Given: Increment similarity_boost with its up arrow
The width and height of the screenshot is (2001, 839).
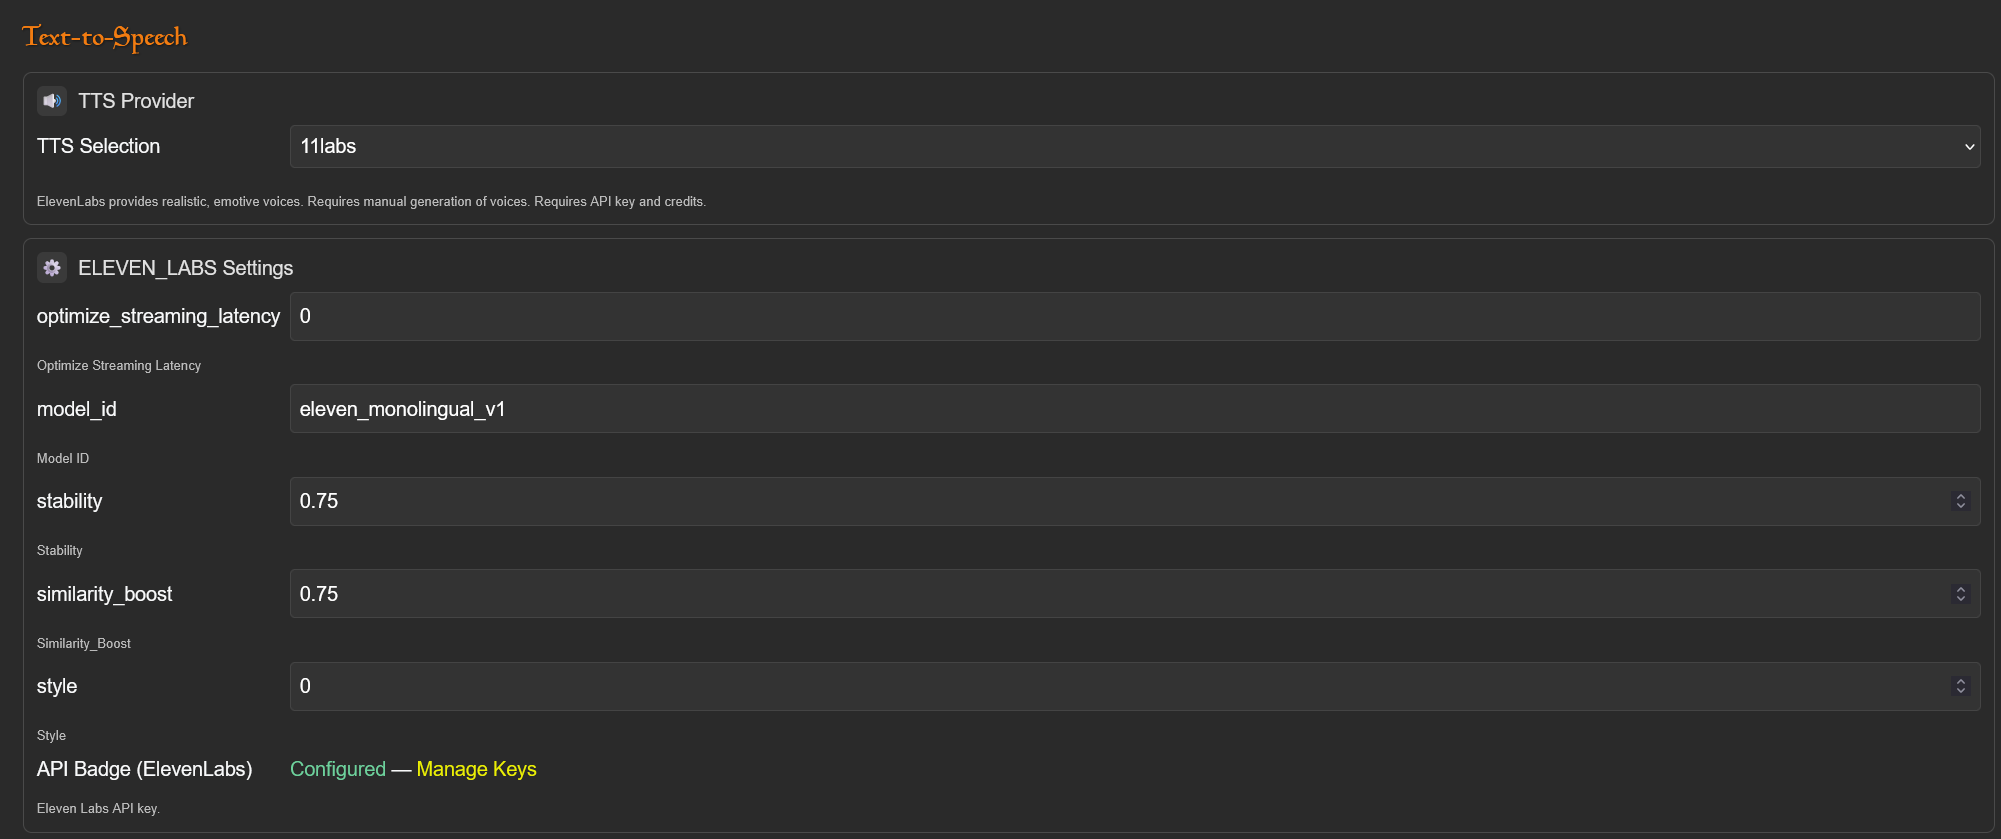Looking at the screenshot, I should pos(1960,589).
